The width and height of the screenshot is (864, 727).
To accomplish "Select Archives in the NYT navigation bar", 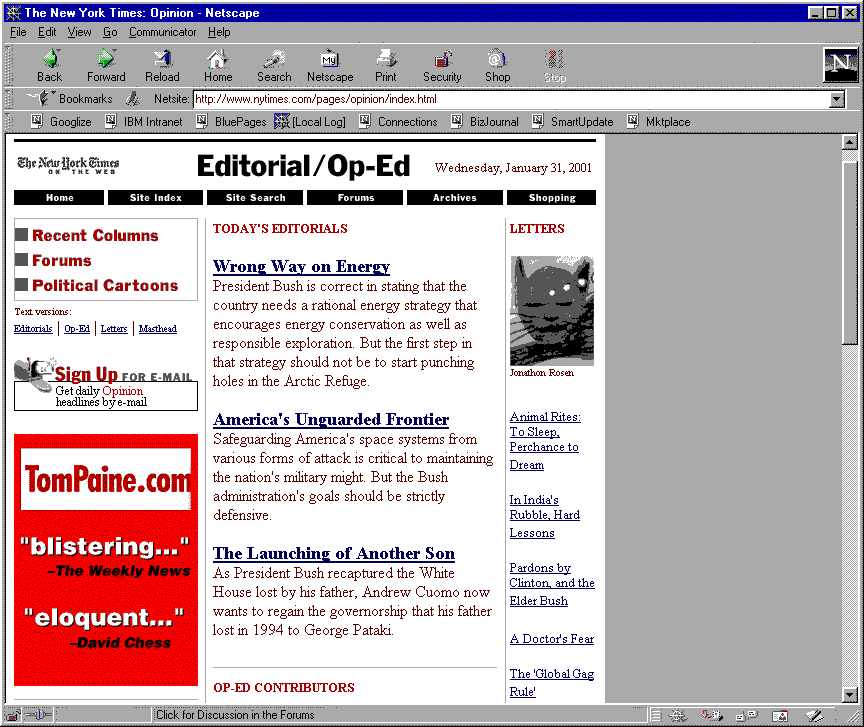I will pos(455,197).
